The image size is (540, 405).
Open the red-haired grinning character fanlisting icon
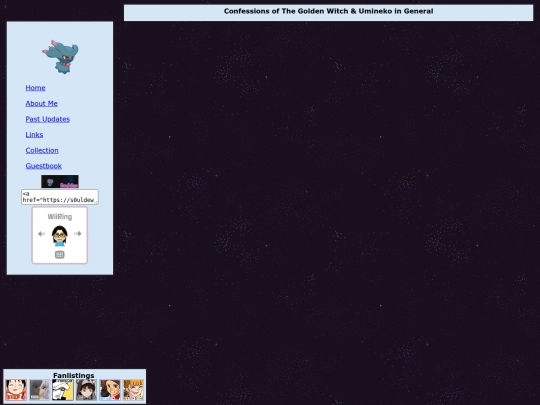coord(110,390)
